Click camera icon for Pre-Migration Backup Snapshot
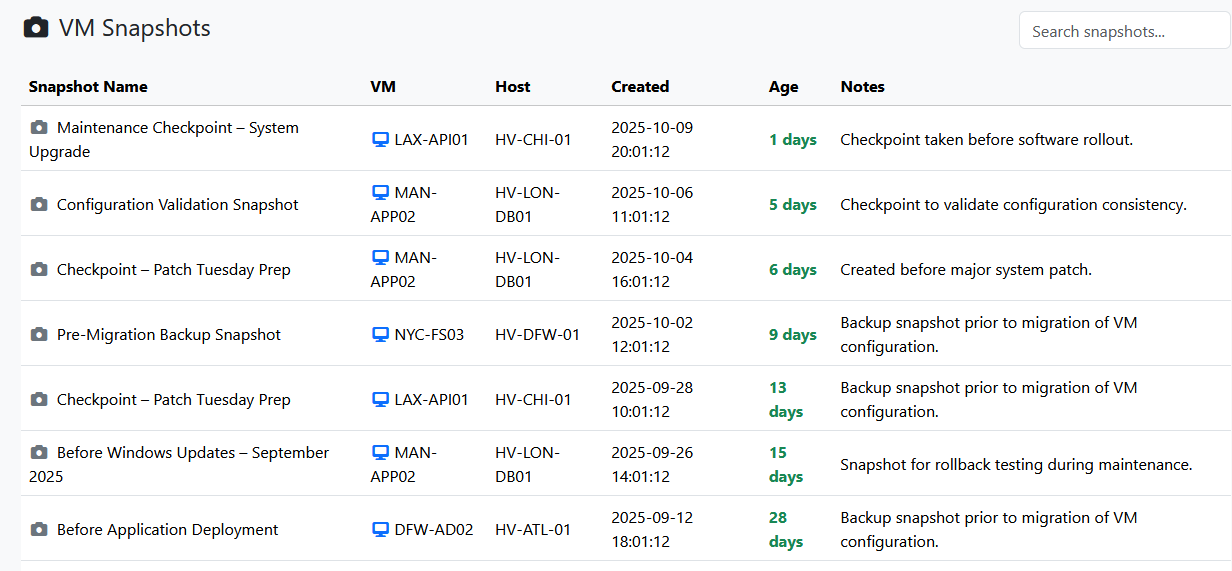 coord(39,335)
